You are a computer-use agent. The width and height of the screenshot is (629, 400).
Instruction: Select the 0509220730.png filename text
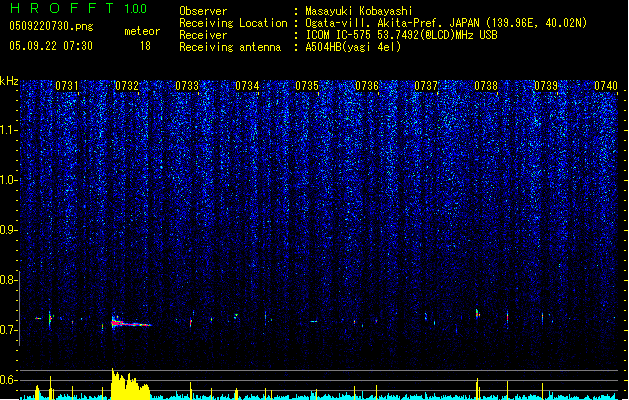(x=51, y=26)
